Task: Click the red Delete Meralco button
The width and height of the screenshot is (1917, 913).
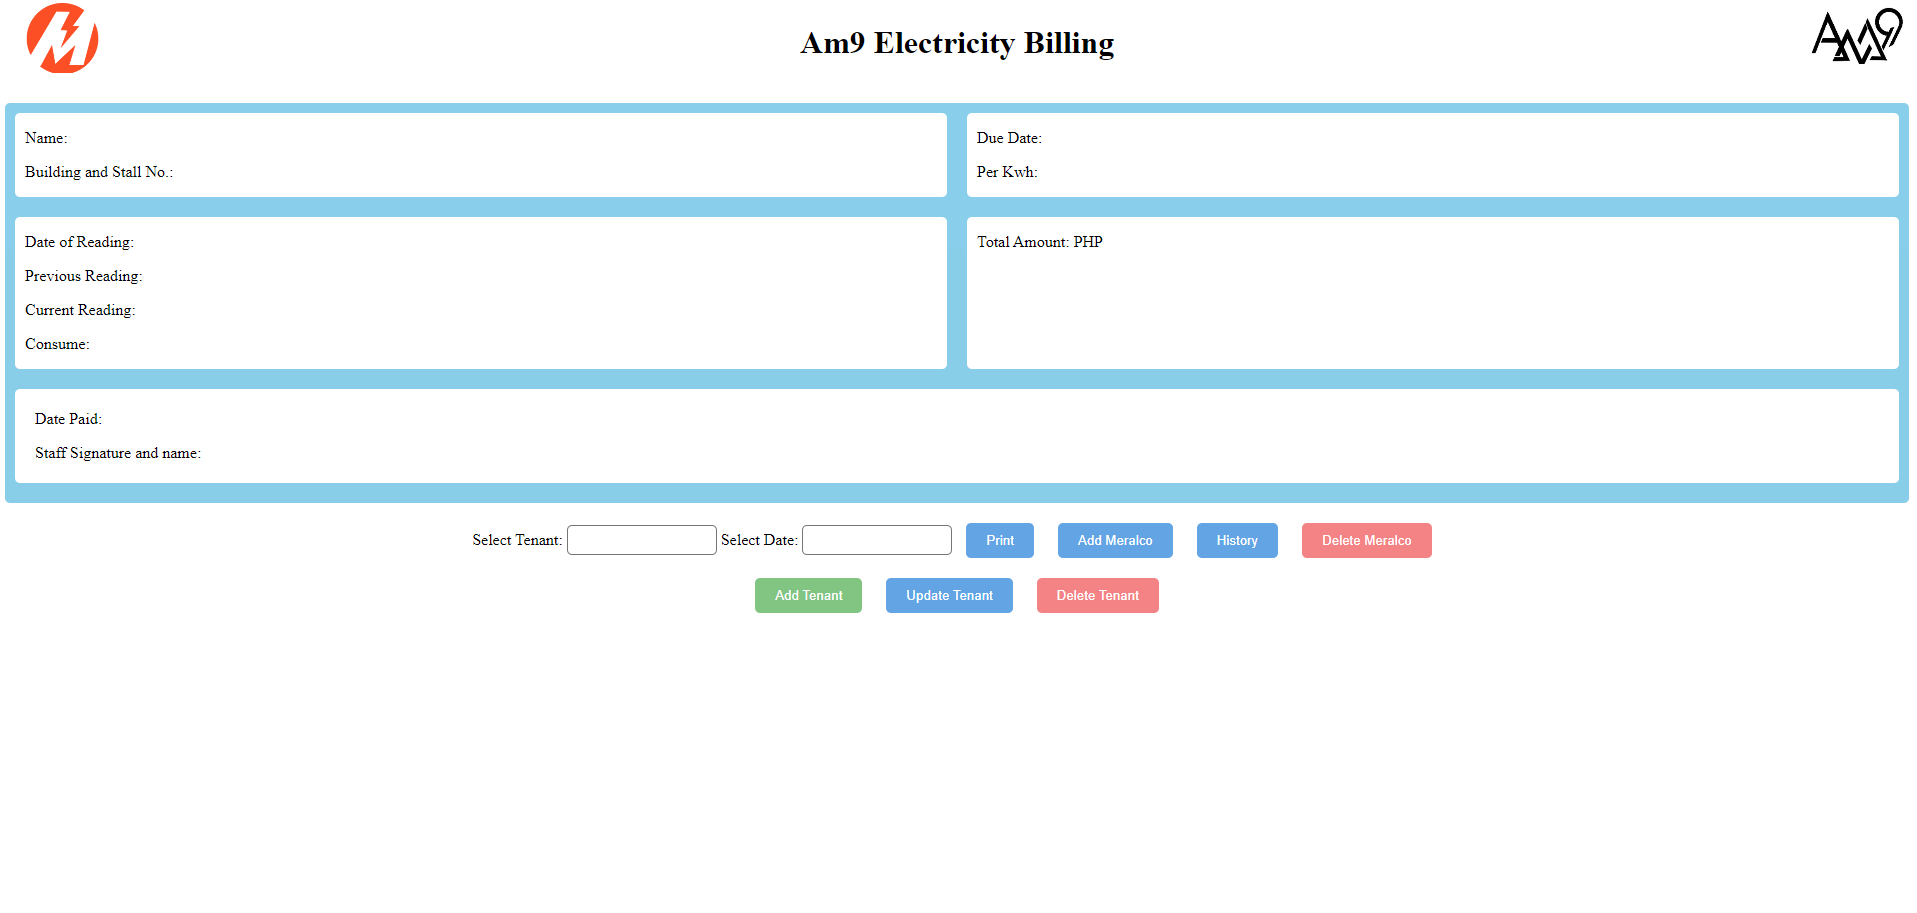Action: (1366, 540)
